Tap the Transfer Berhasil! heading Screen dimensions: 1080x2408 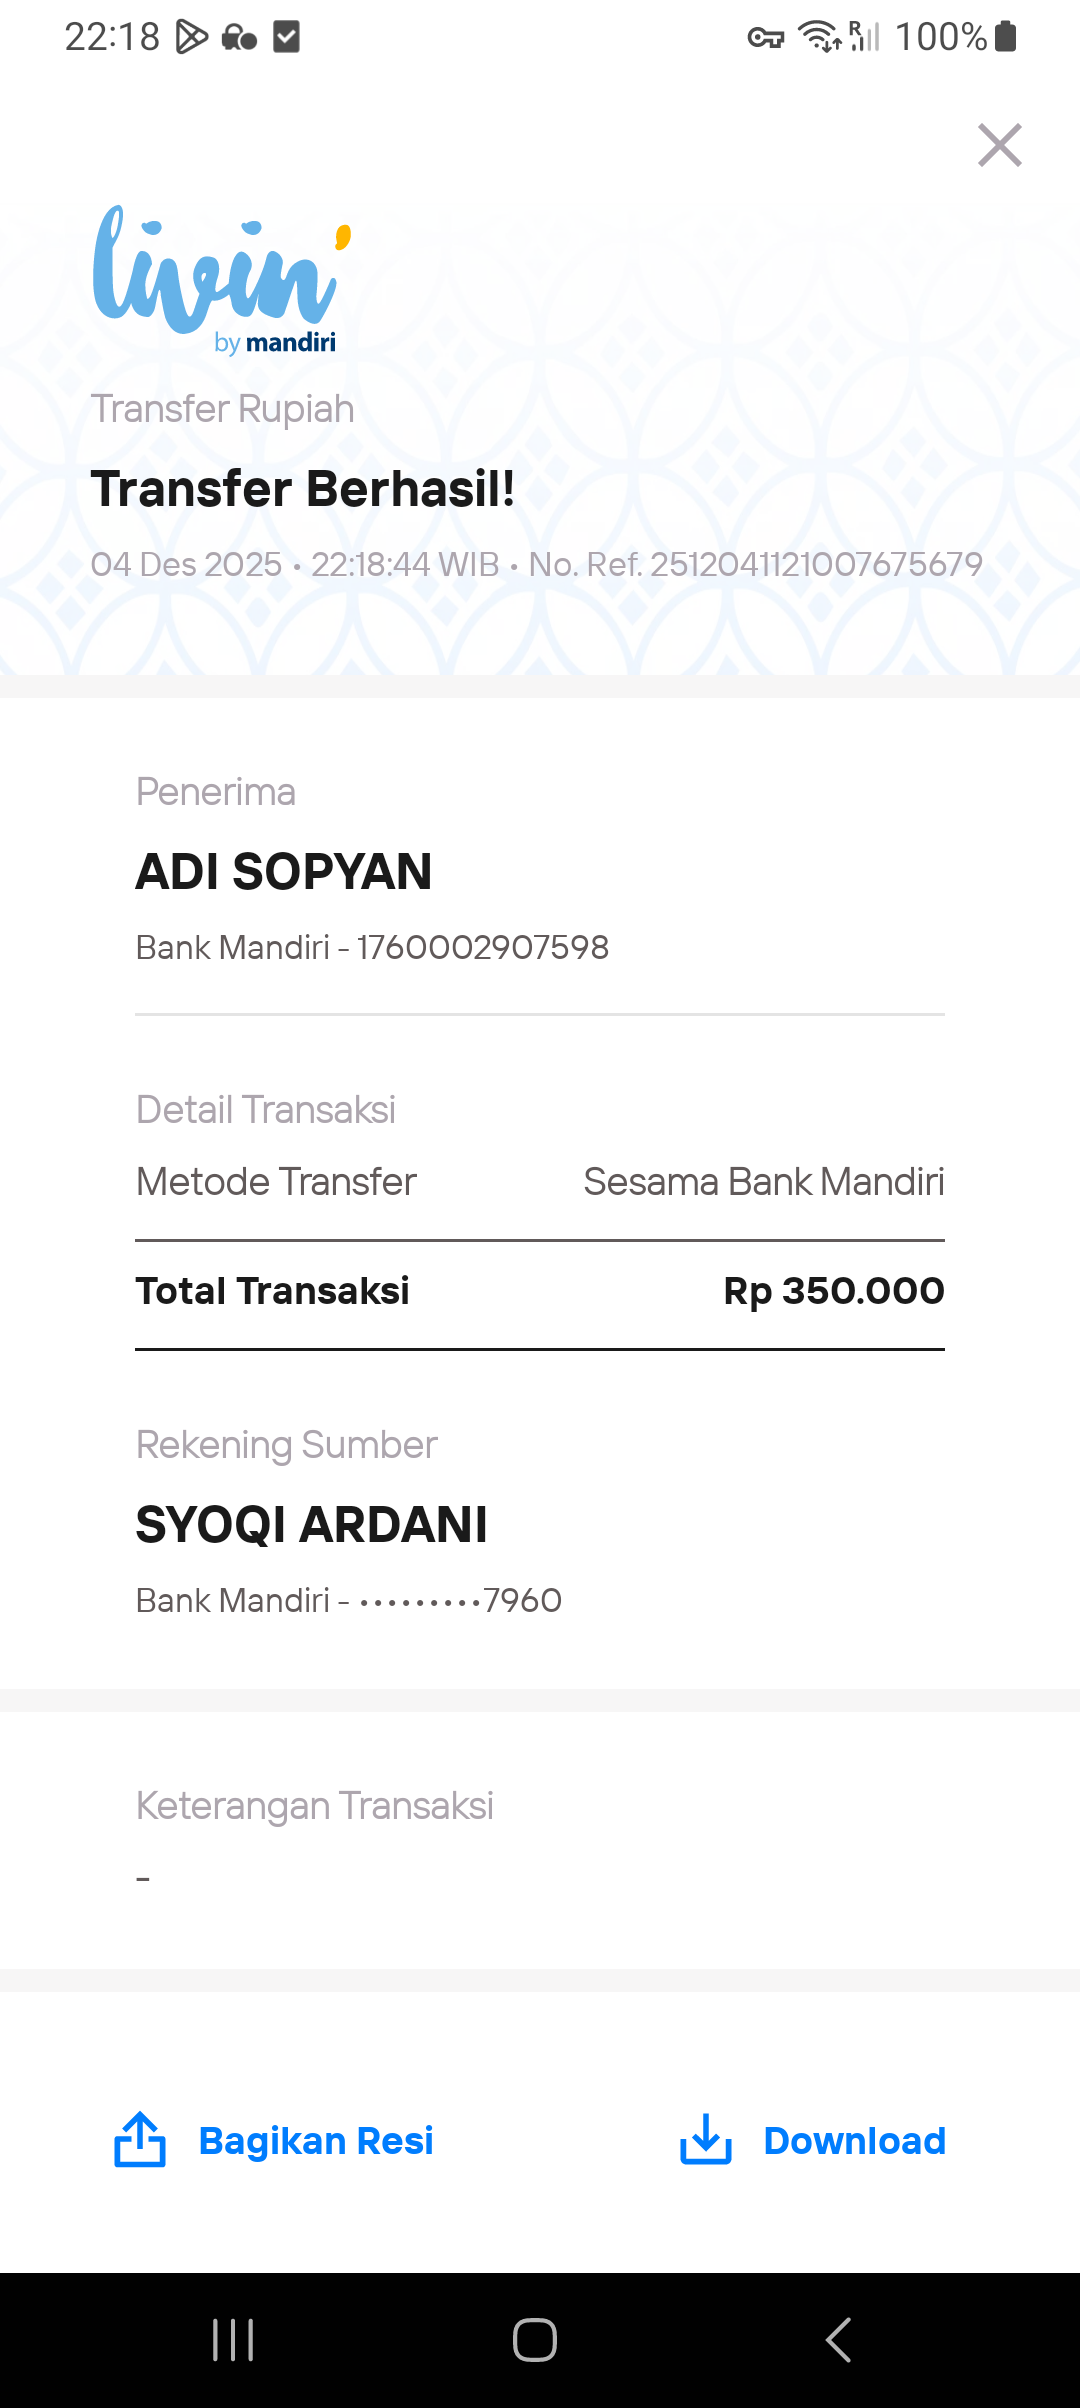click(x=303, y=489)
